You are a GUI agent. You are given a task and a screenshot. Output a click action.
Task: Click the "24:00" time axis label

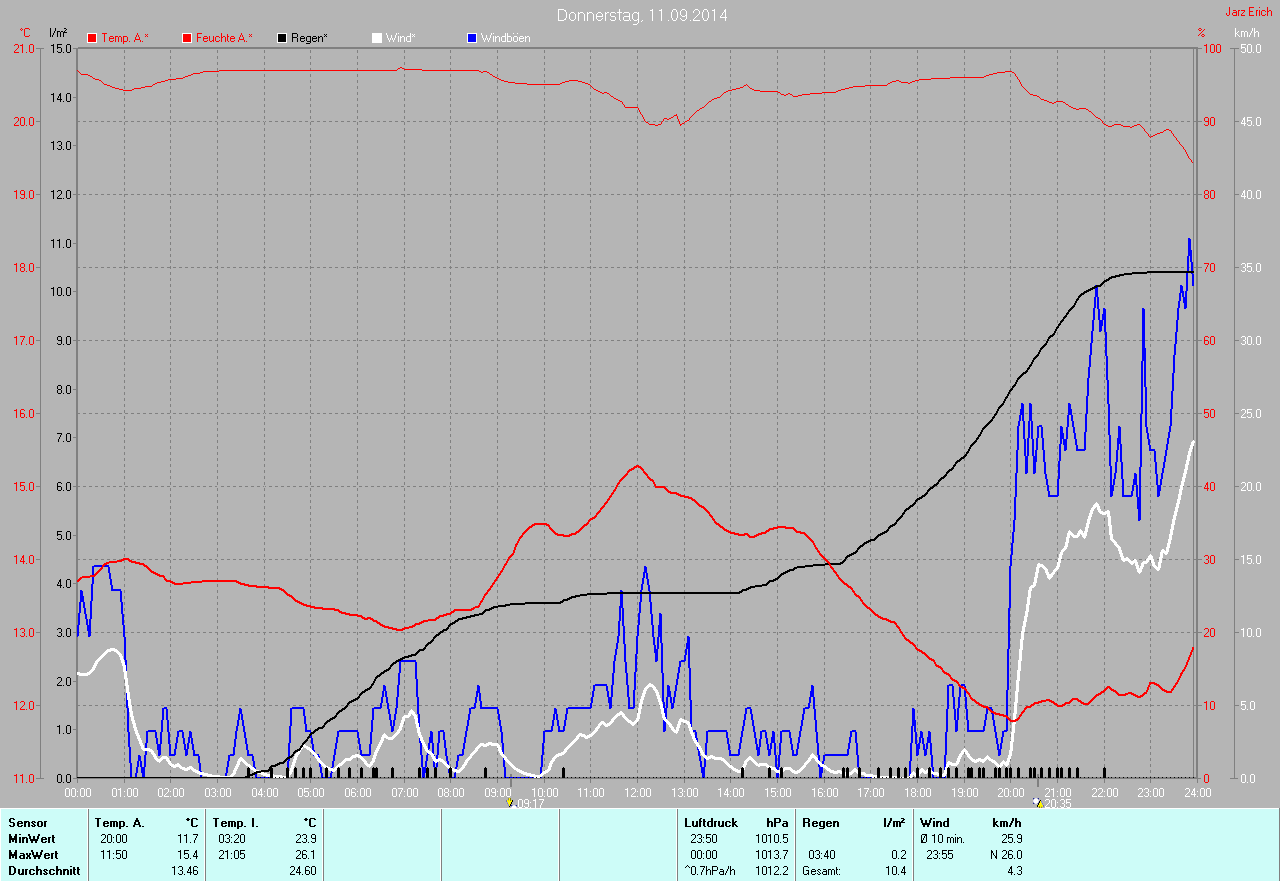tap(1197, 792)
